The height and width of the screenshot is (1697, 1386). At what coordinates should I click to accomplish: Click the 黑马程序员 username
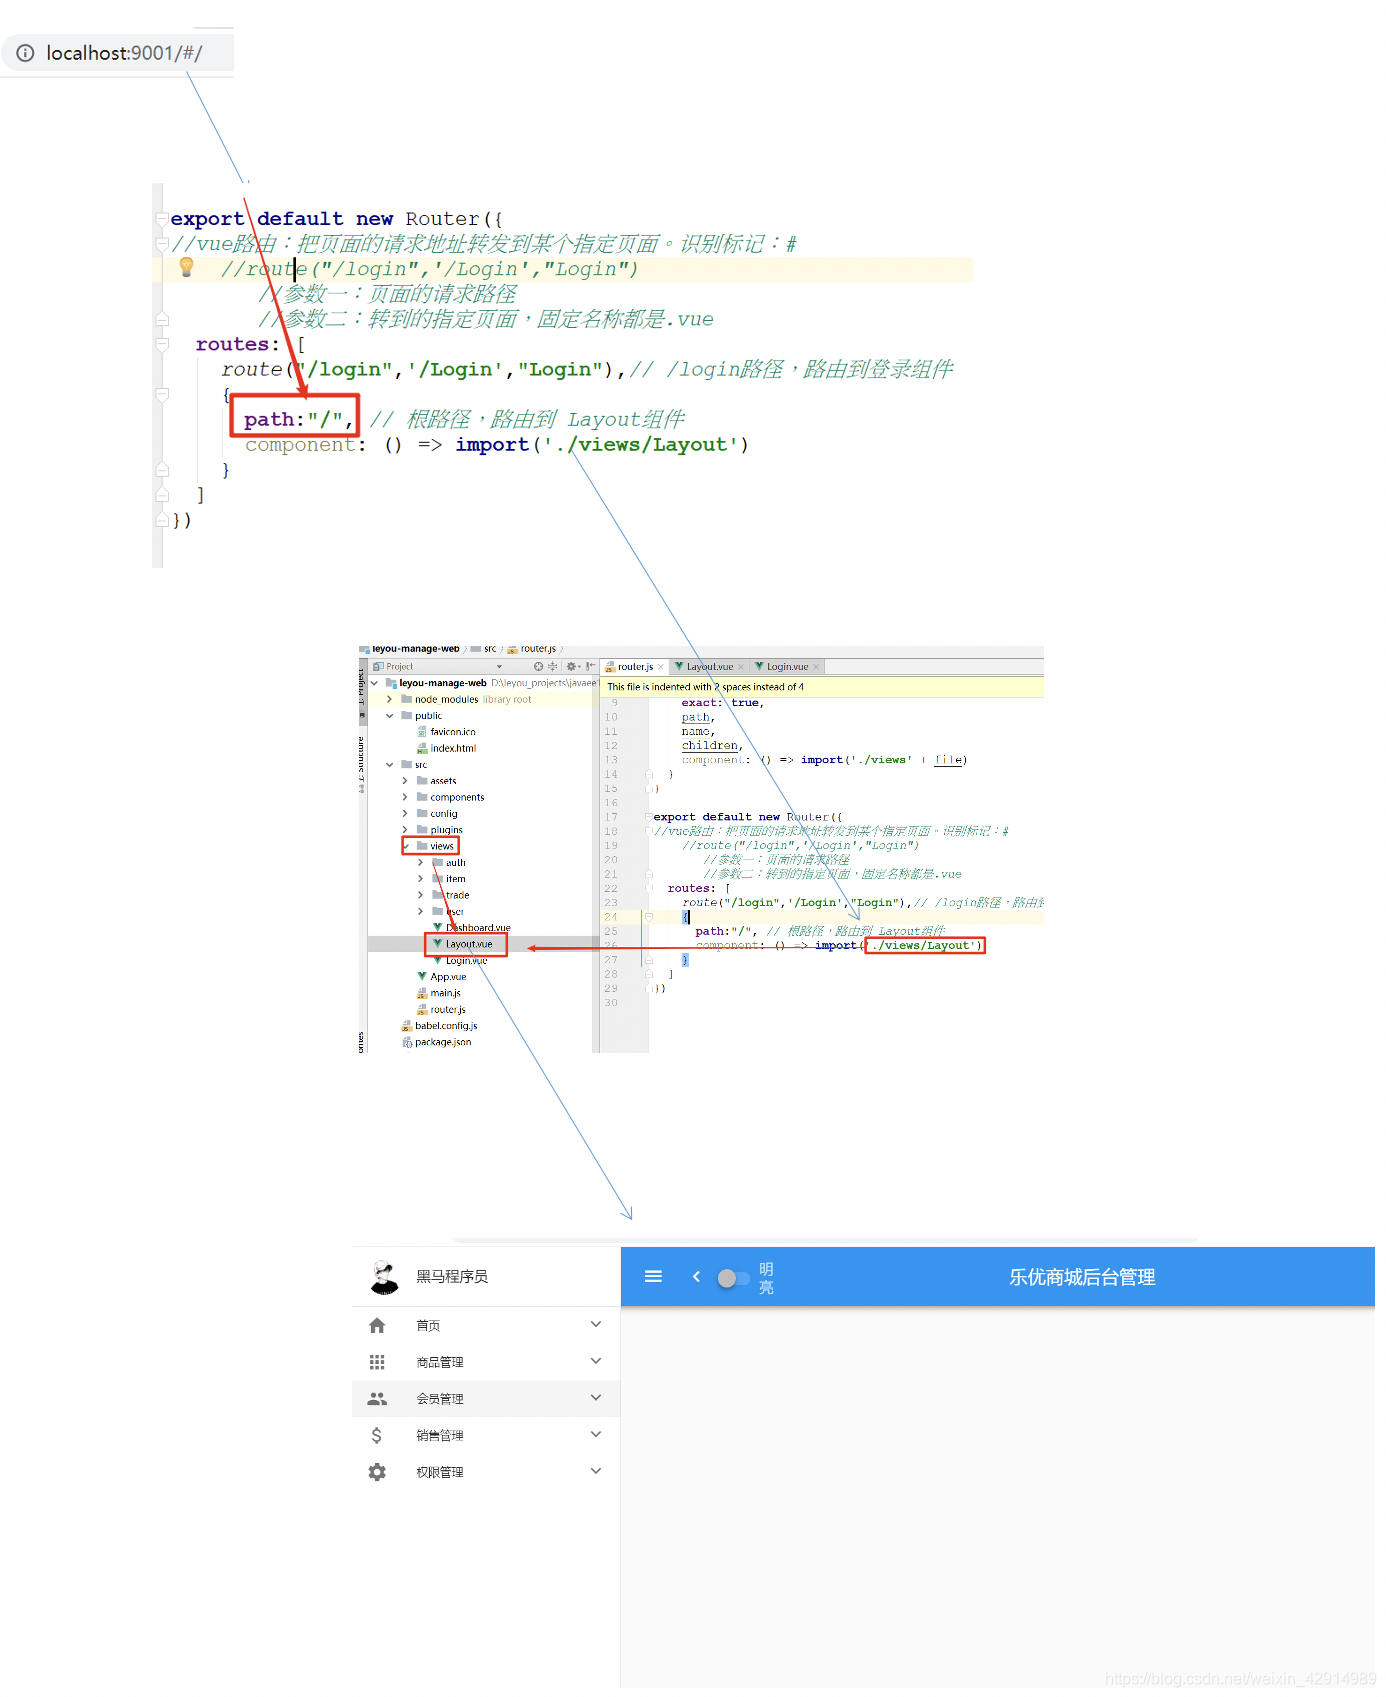pyautogui.click(x=452, y=1276)
